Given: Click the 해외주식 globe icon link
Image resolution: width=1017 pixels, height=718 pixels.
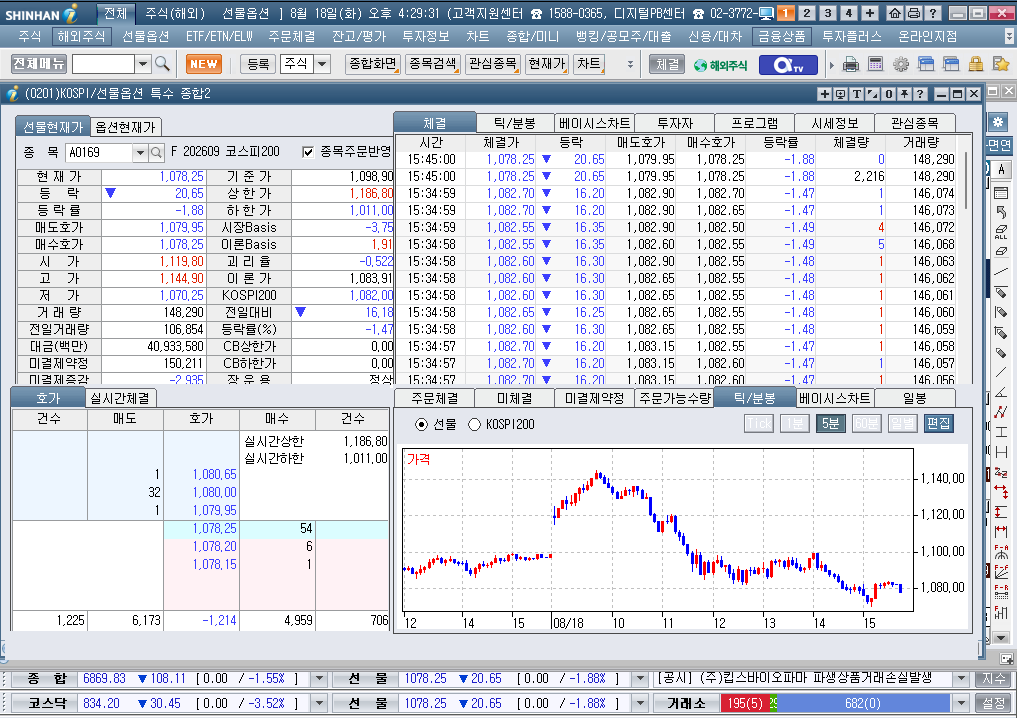Looking at the screenshot, I should (720, 65).
